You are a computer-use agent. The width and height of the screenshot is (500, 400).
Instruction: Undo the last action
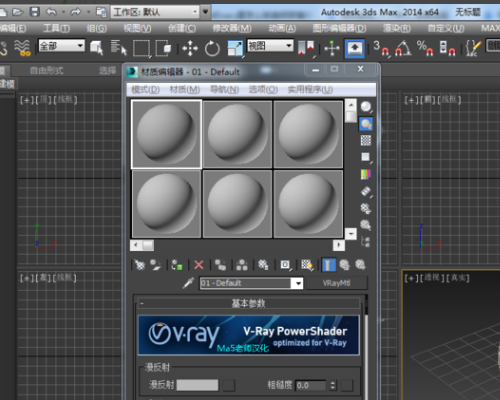(51, 12)
